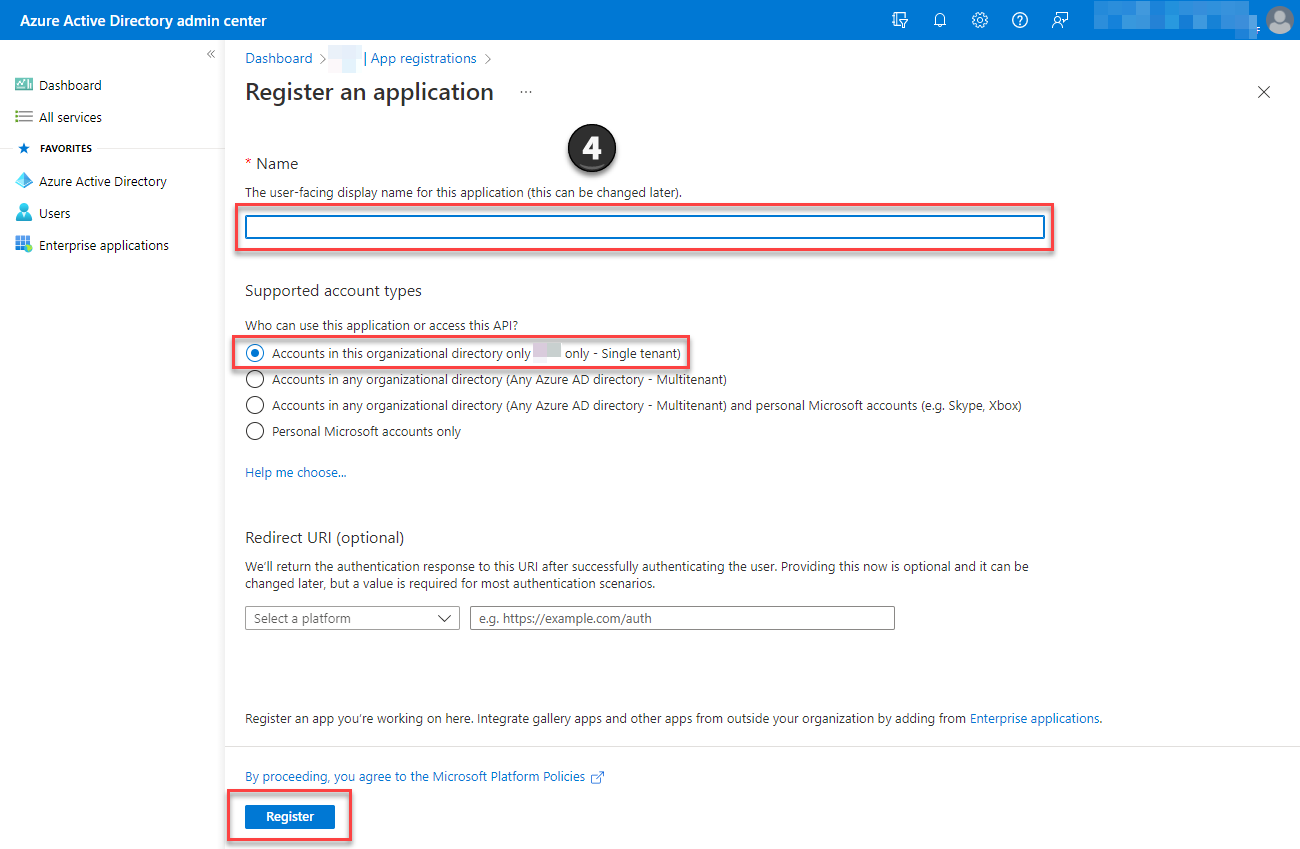Viewport: 1300px width, 849px height.
Task: Click the Dashboard icon in sidebar
Action: coord(24,85)
